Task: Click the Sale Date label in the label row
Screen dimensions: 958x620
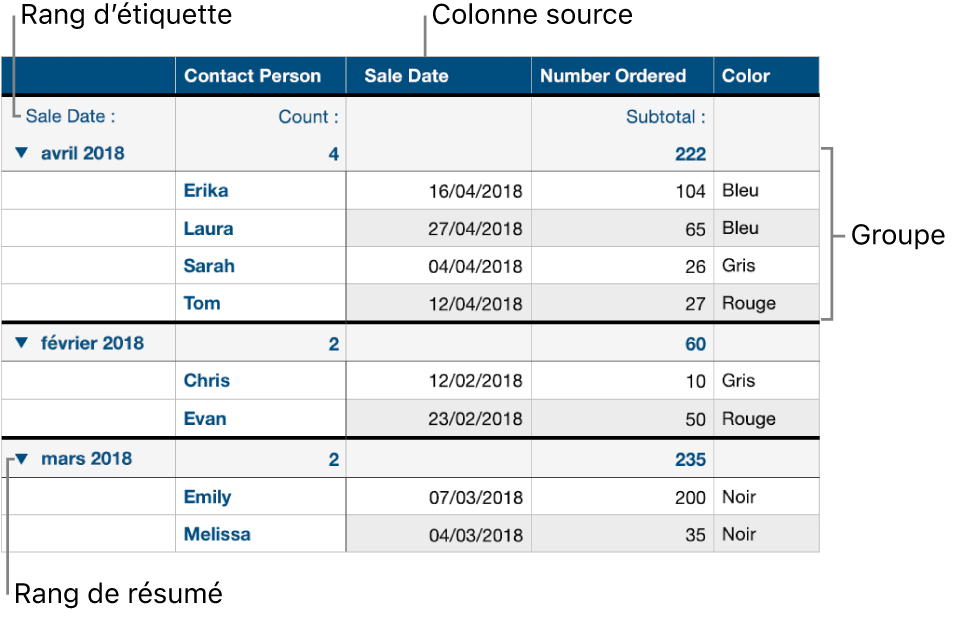Action: (69, 116)
